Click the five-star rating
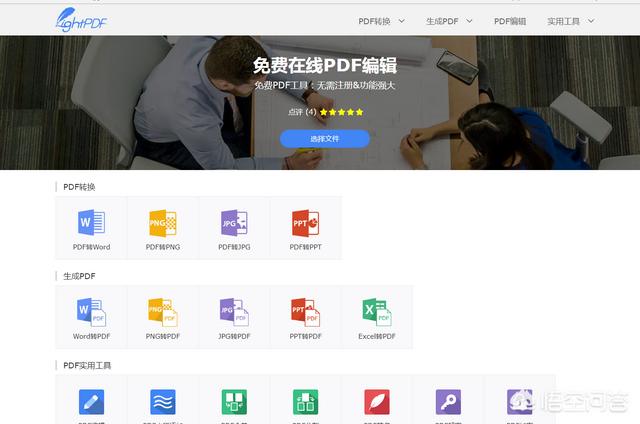Image resolution: width=640 pixels, height=424 pixels. pos(341,112)
